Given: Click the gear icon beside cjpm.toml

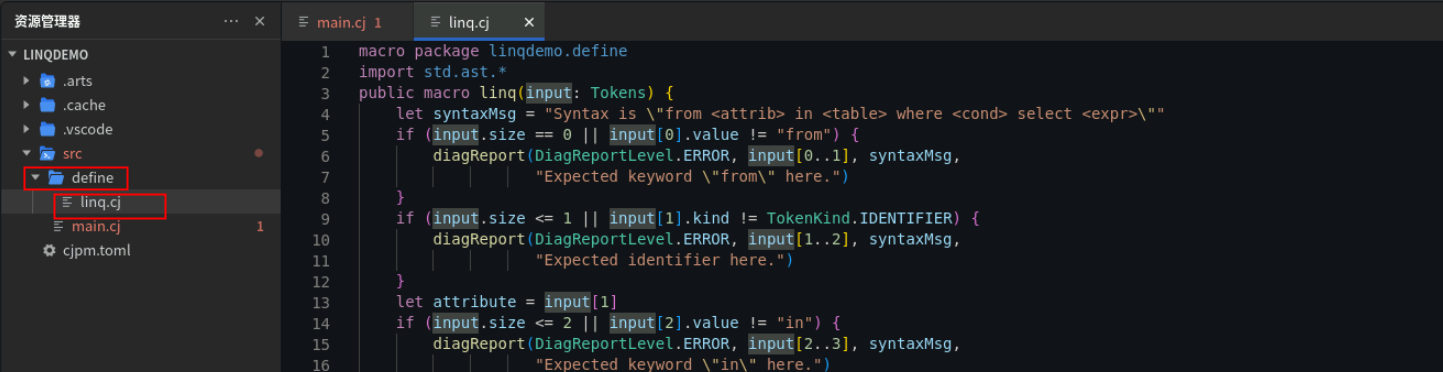Looking at the screenshot, I should [x=49, y=250].
